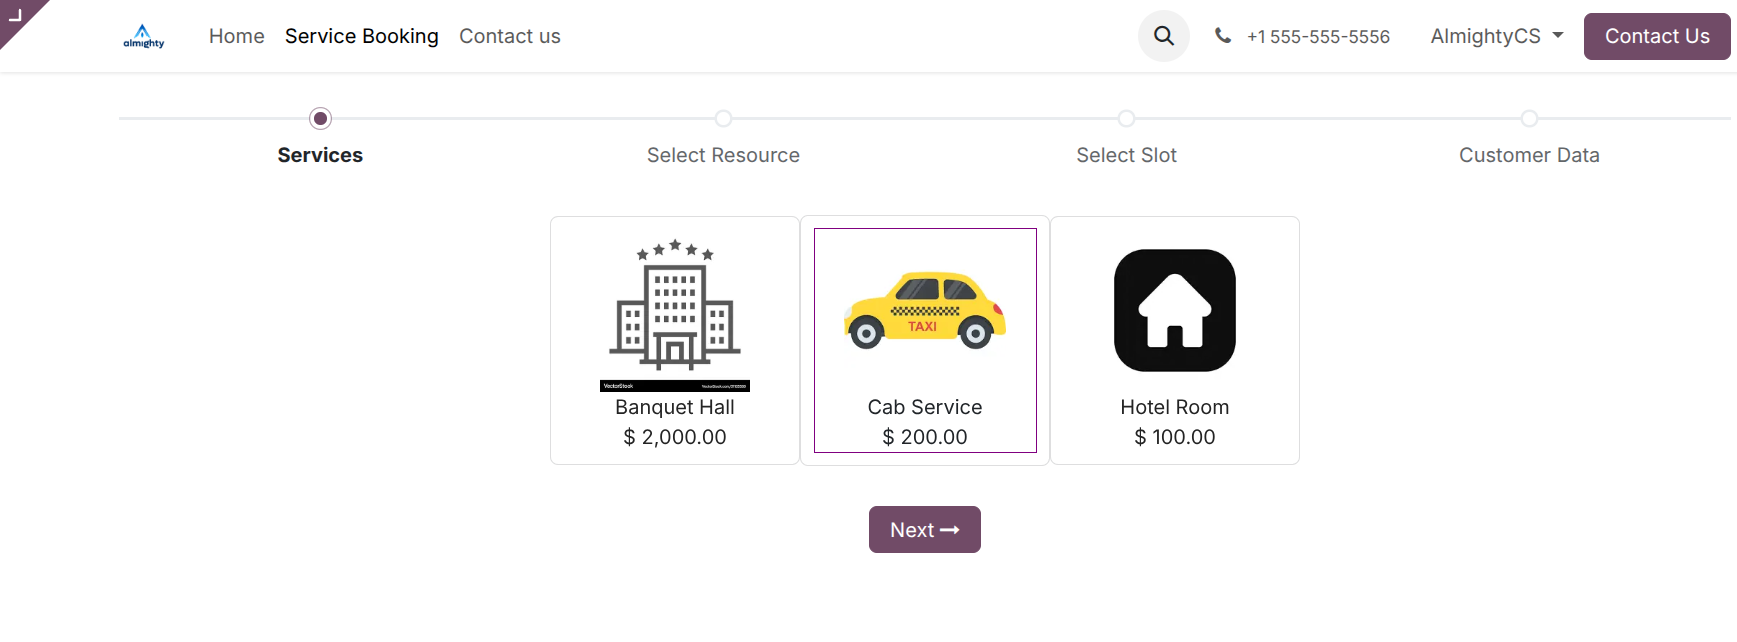1737x642 pixels.
Task: Click the Banquet Hall building icon
Action: pyautogui.click(x=675, y=308)
